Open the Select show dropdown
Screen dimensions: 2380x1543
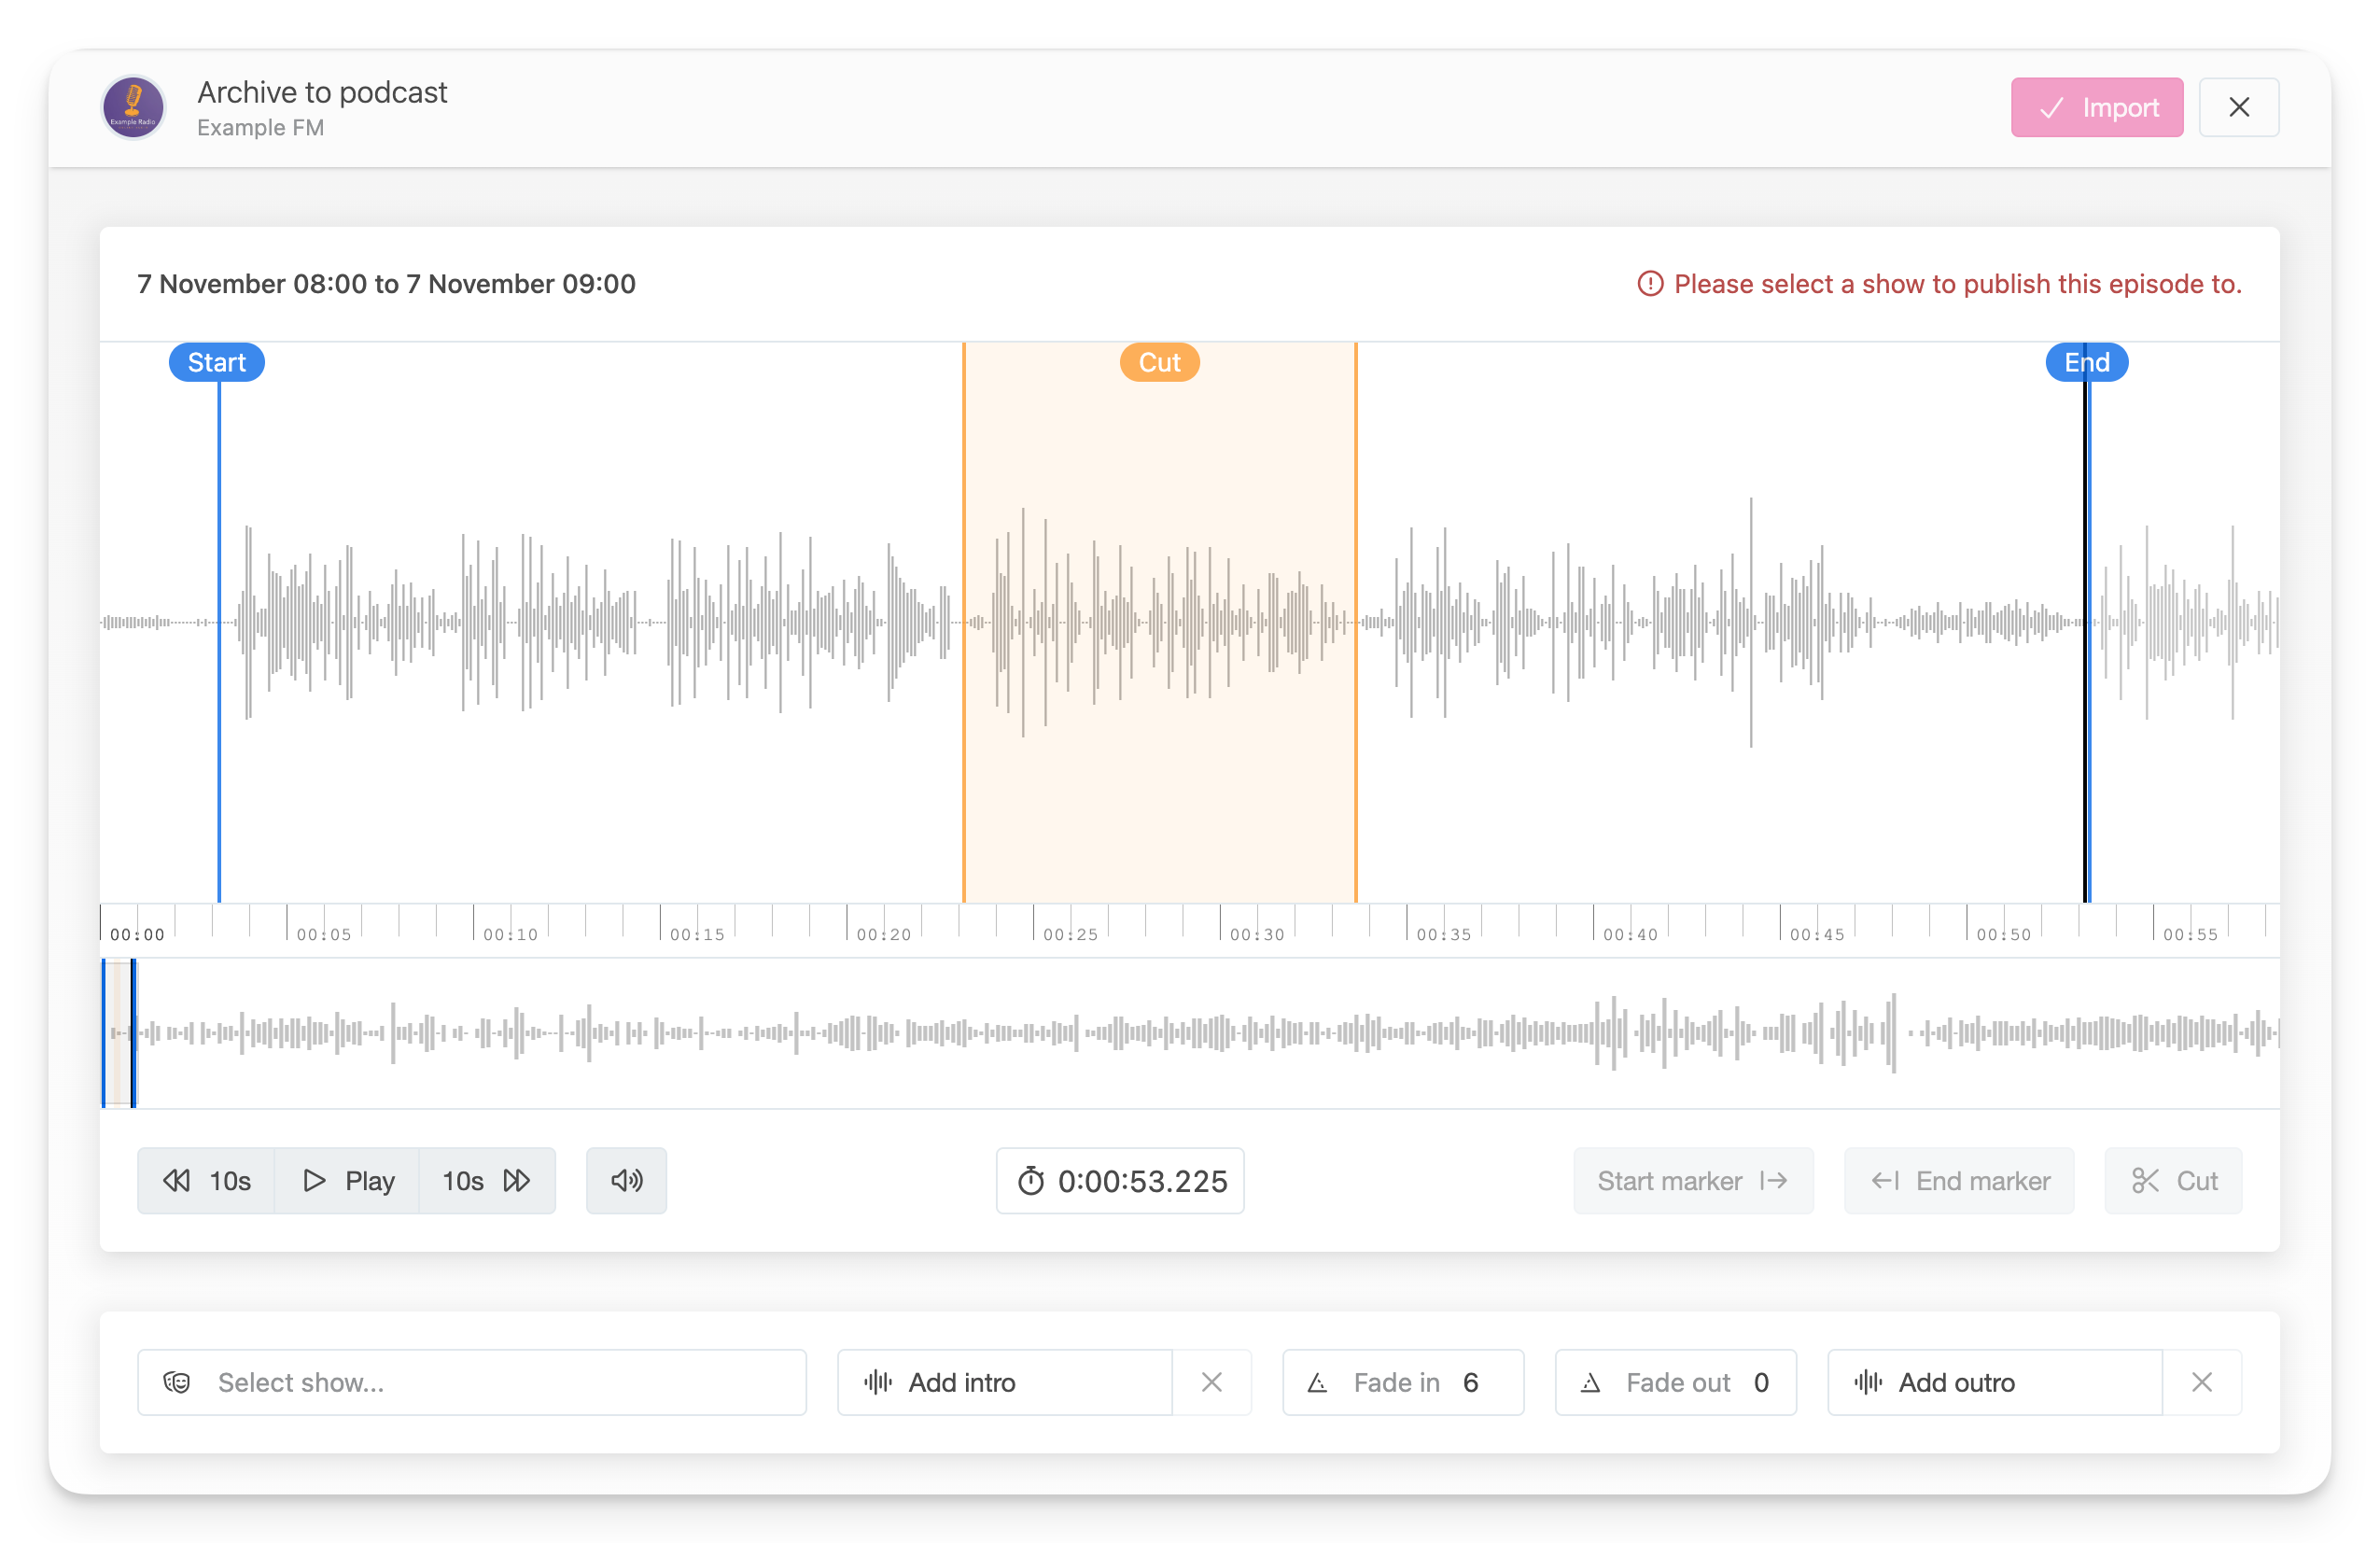(x=472, y=1382)
